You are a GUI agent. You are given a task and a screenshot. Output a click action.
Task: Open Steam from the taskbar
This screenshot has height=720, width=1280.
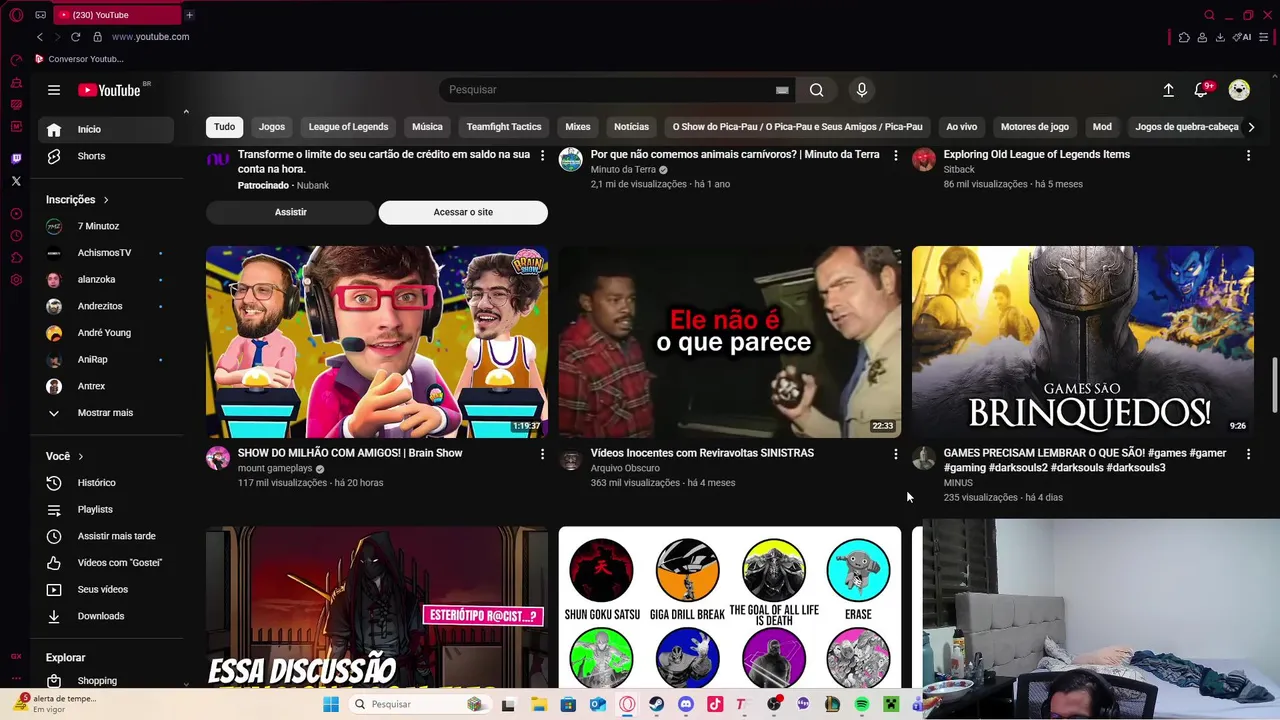coord(656,704)
